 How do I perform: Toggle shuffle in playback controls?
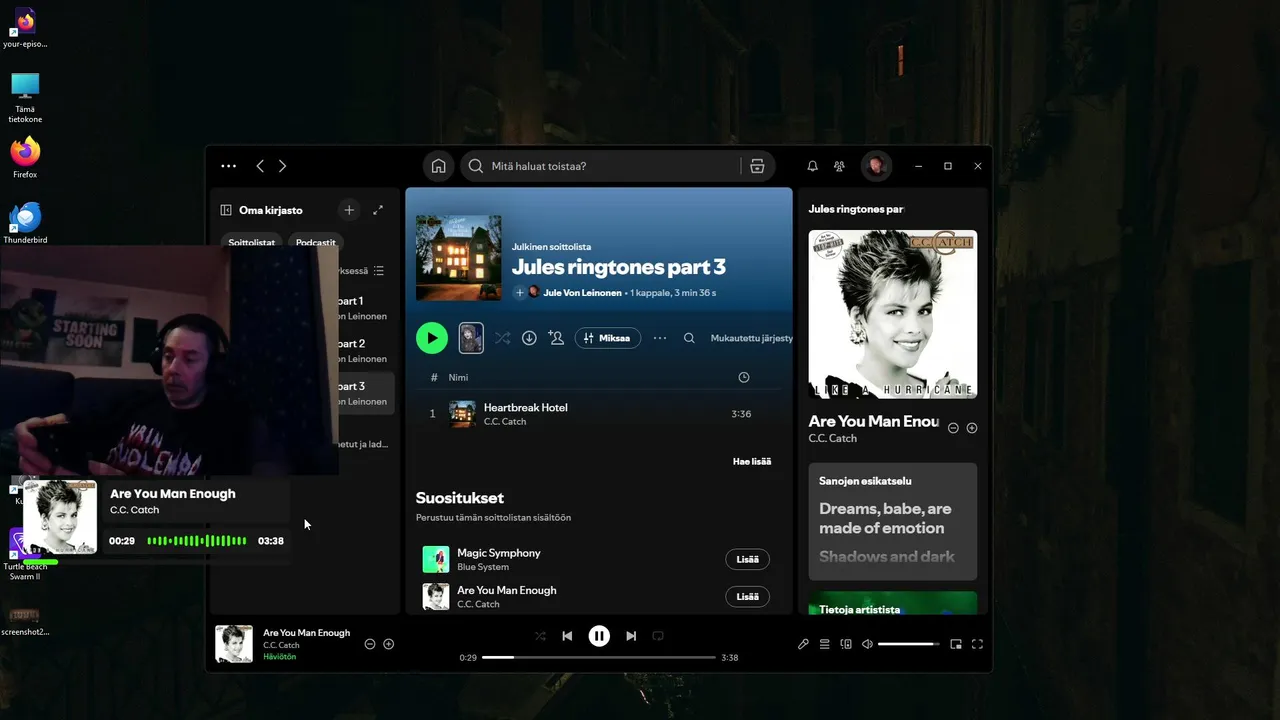tap(540, 636)
